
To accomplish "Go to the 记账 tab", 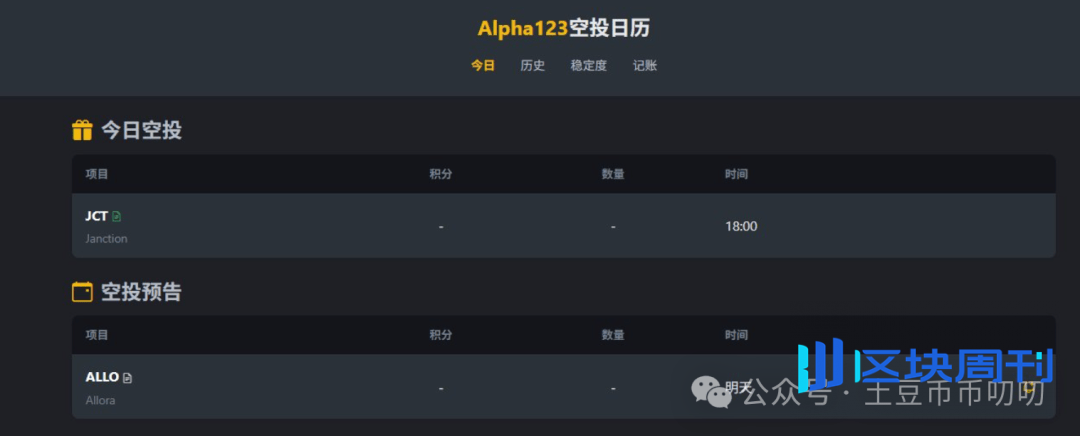I will pyautogui.click(x=645, y=66).
